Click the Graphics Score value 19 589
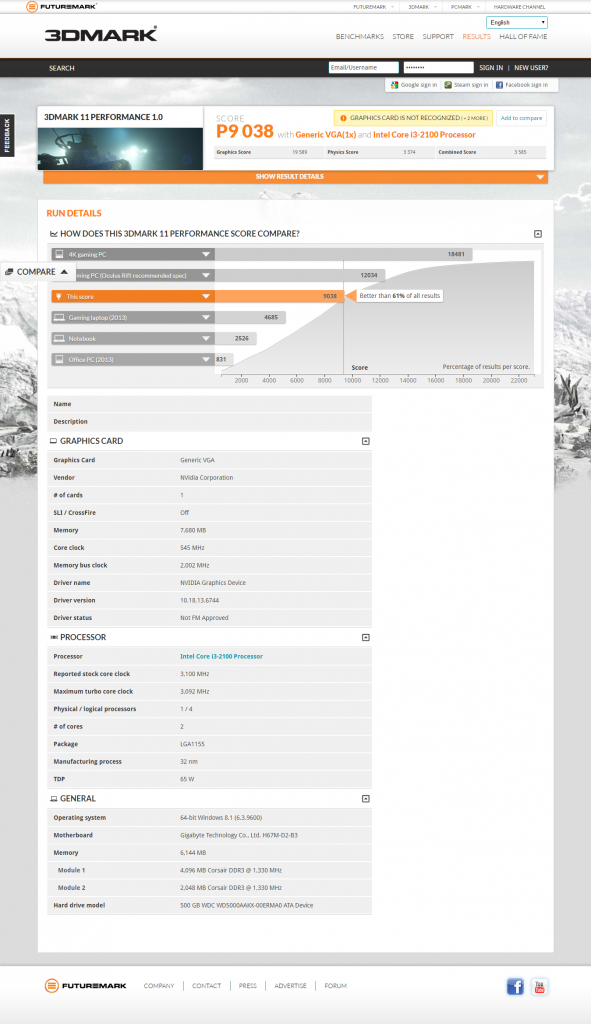591x1024 pixels. (300, 152)
